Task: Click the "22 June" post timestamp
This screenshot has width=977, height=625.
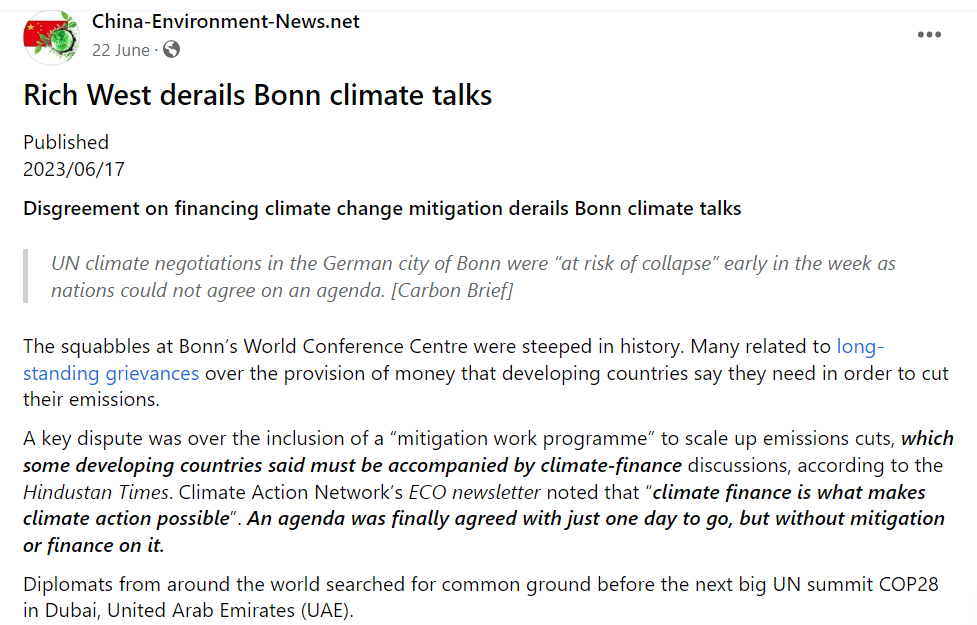Action: [121, 50]
